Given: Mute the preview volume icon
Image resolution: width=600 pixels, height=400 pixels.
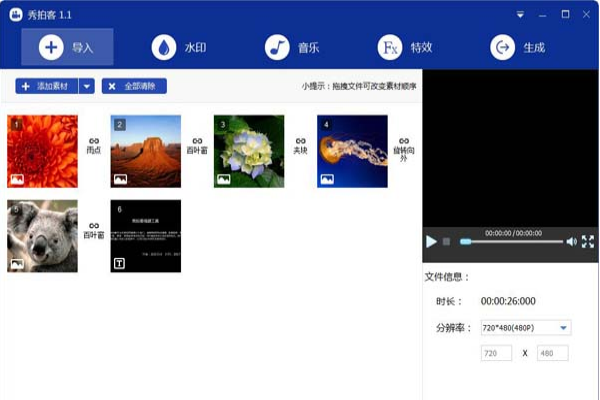Looking at the screenshot, I should pos(572,242).
